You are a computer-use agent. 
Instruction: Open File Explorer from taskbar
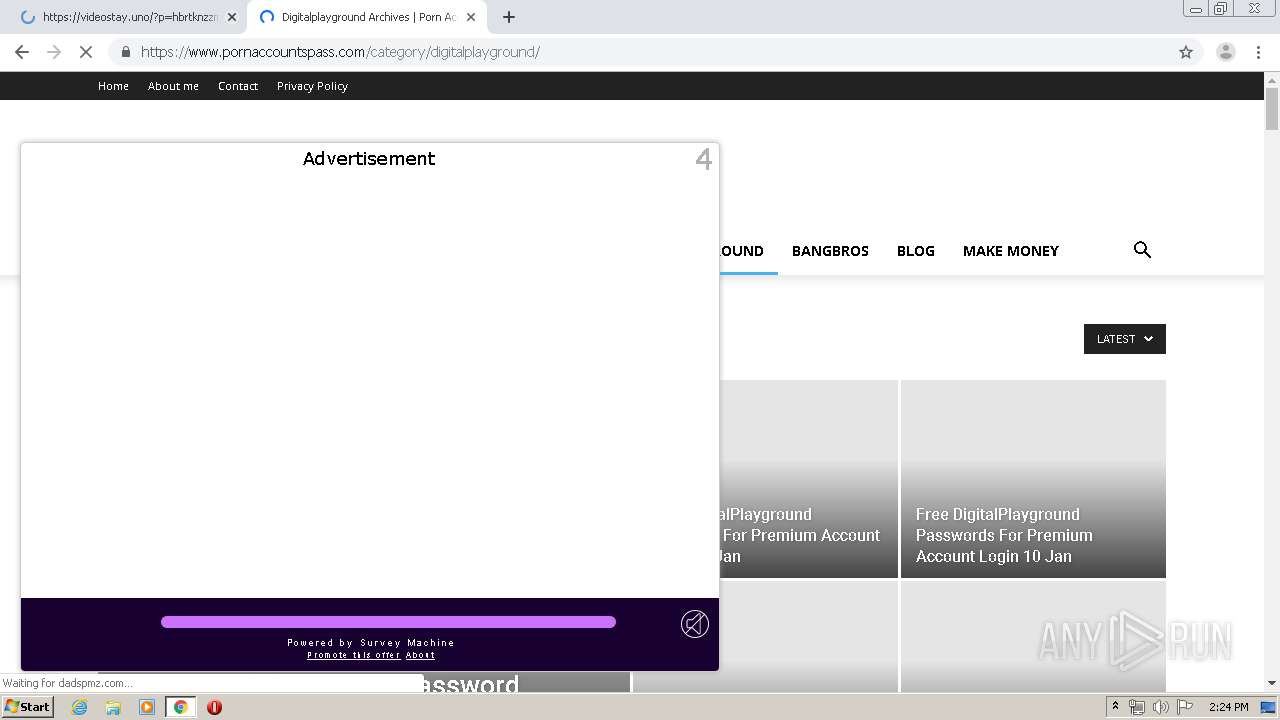[x=113, y=707]
